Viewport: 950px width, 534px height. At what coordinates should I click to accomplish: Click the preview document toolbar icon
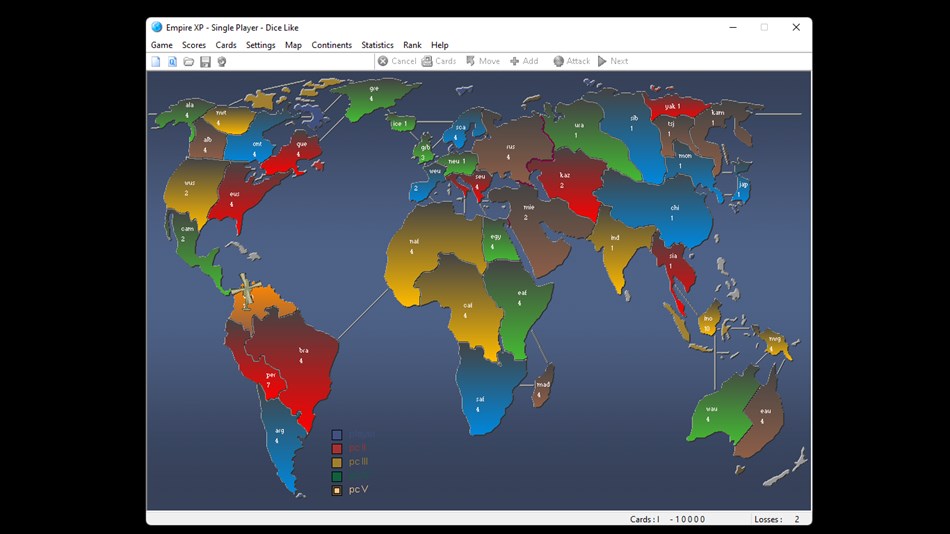[x=173, y=61]
